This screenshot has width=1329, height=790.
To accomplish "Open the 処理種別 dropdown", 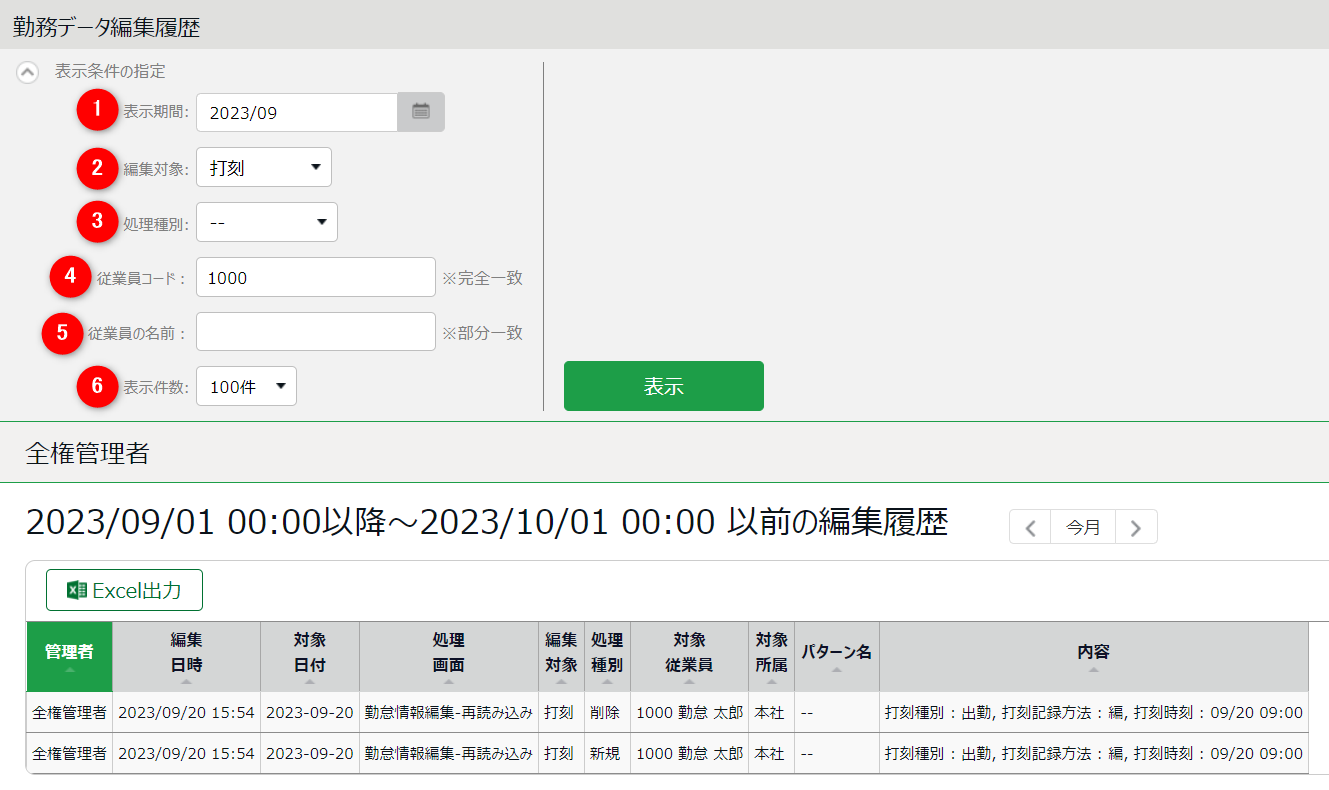I will coord(267,222).
